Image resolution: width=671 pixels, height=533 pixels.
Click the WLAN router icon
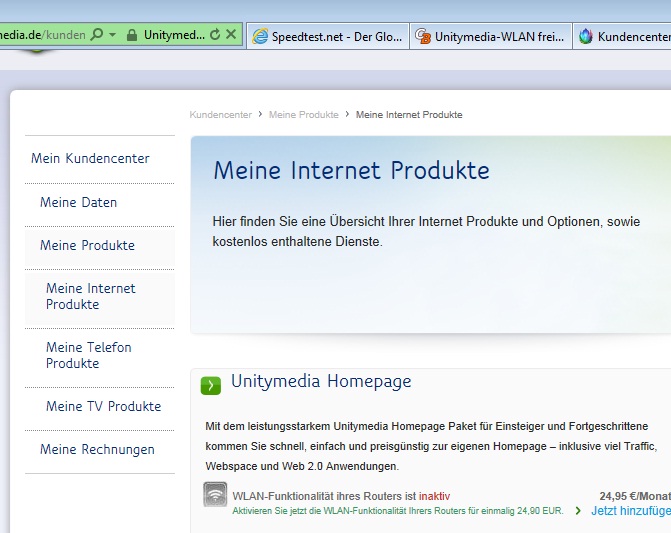[215, 495]
